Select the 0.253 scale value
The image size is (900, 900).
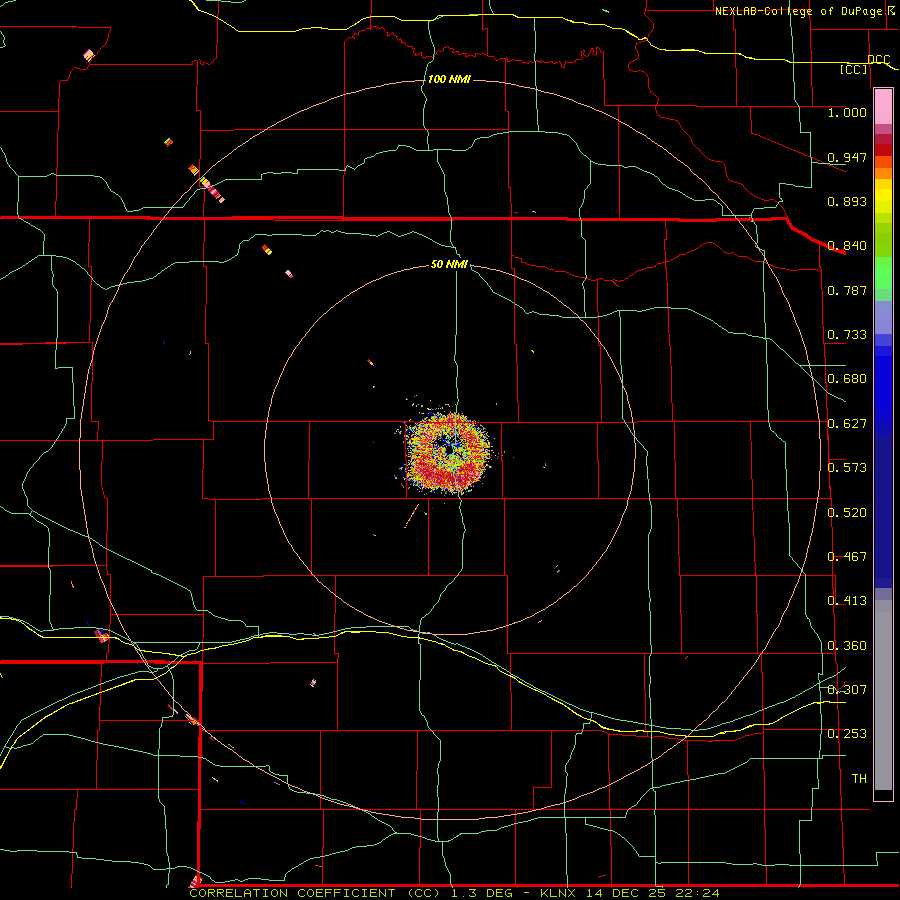click(x=847, y=734)
